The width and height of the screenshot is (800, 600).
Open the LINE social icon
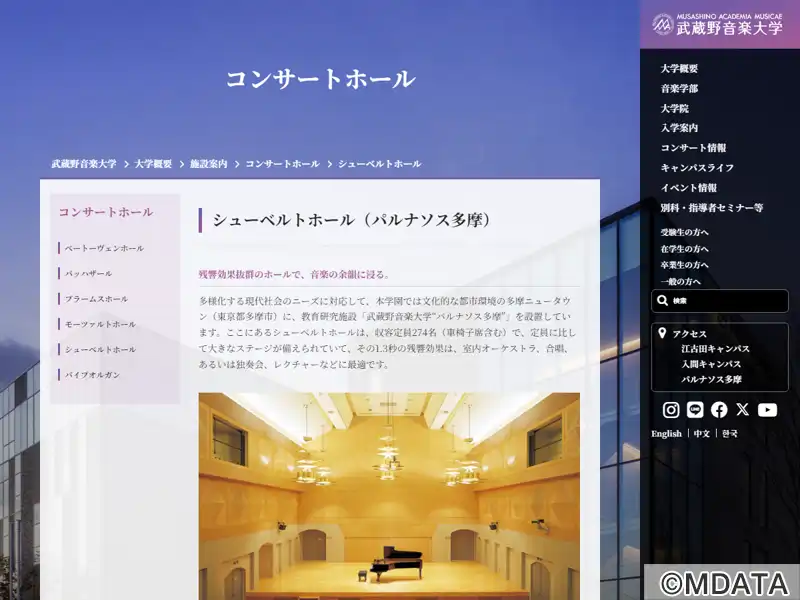pos(695,410)
